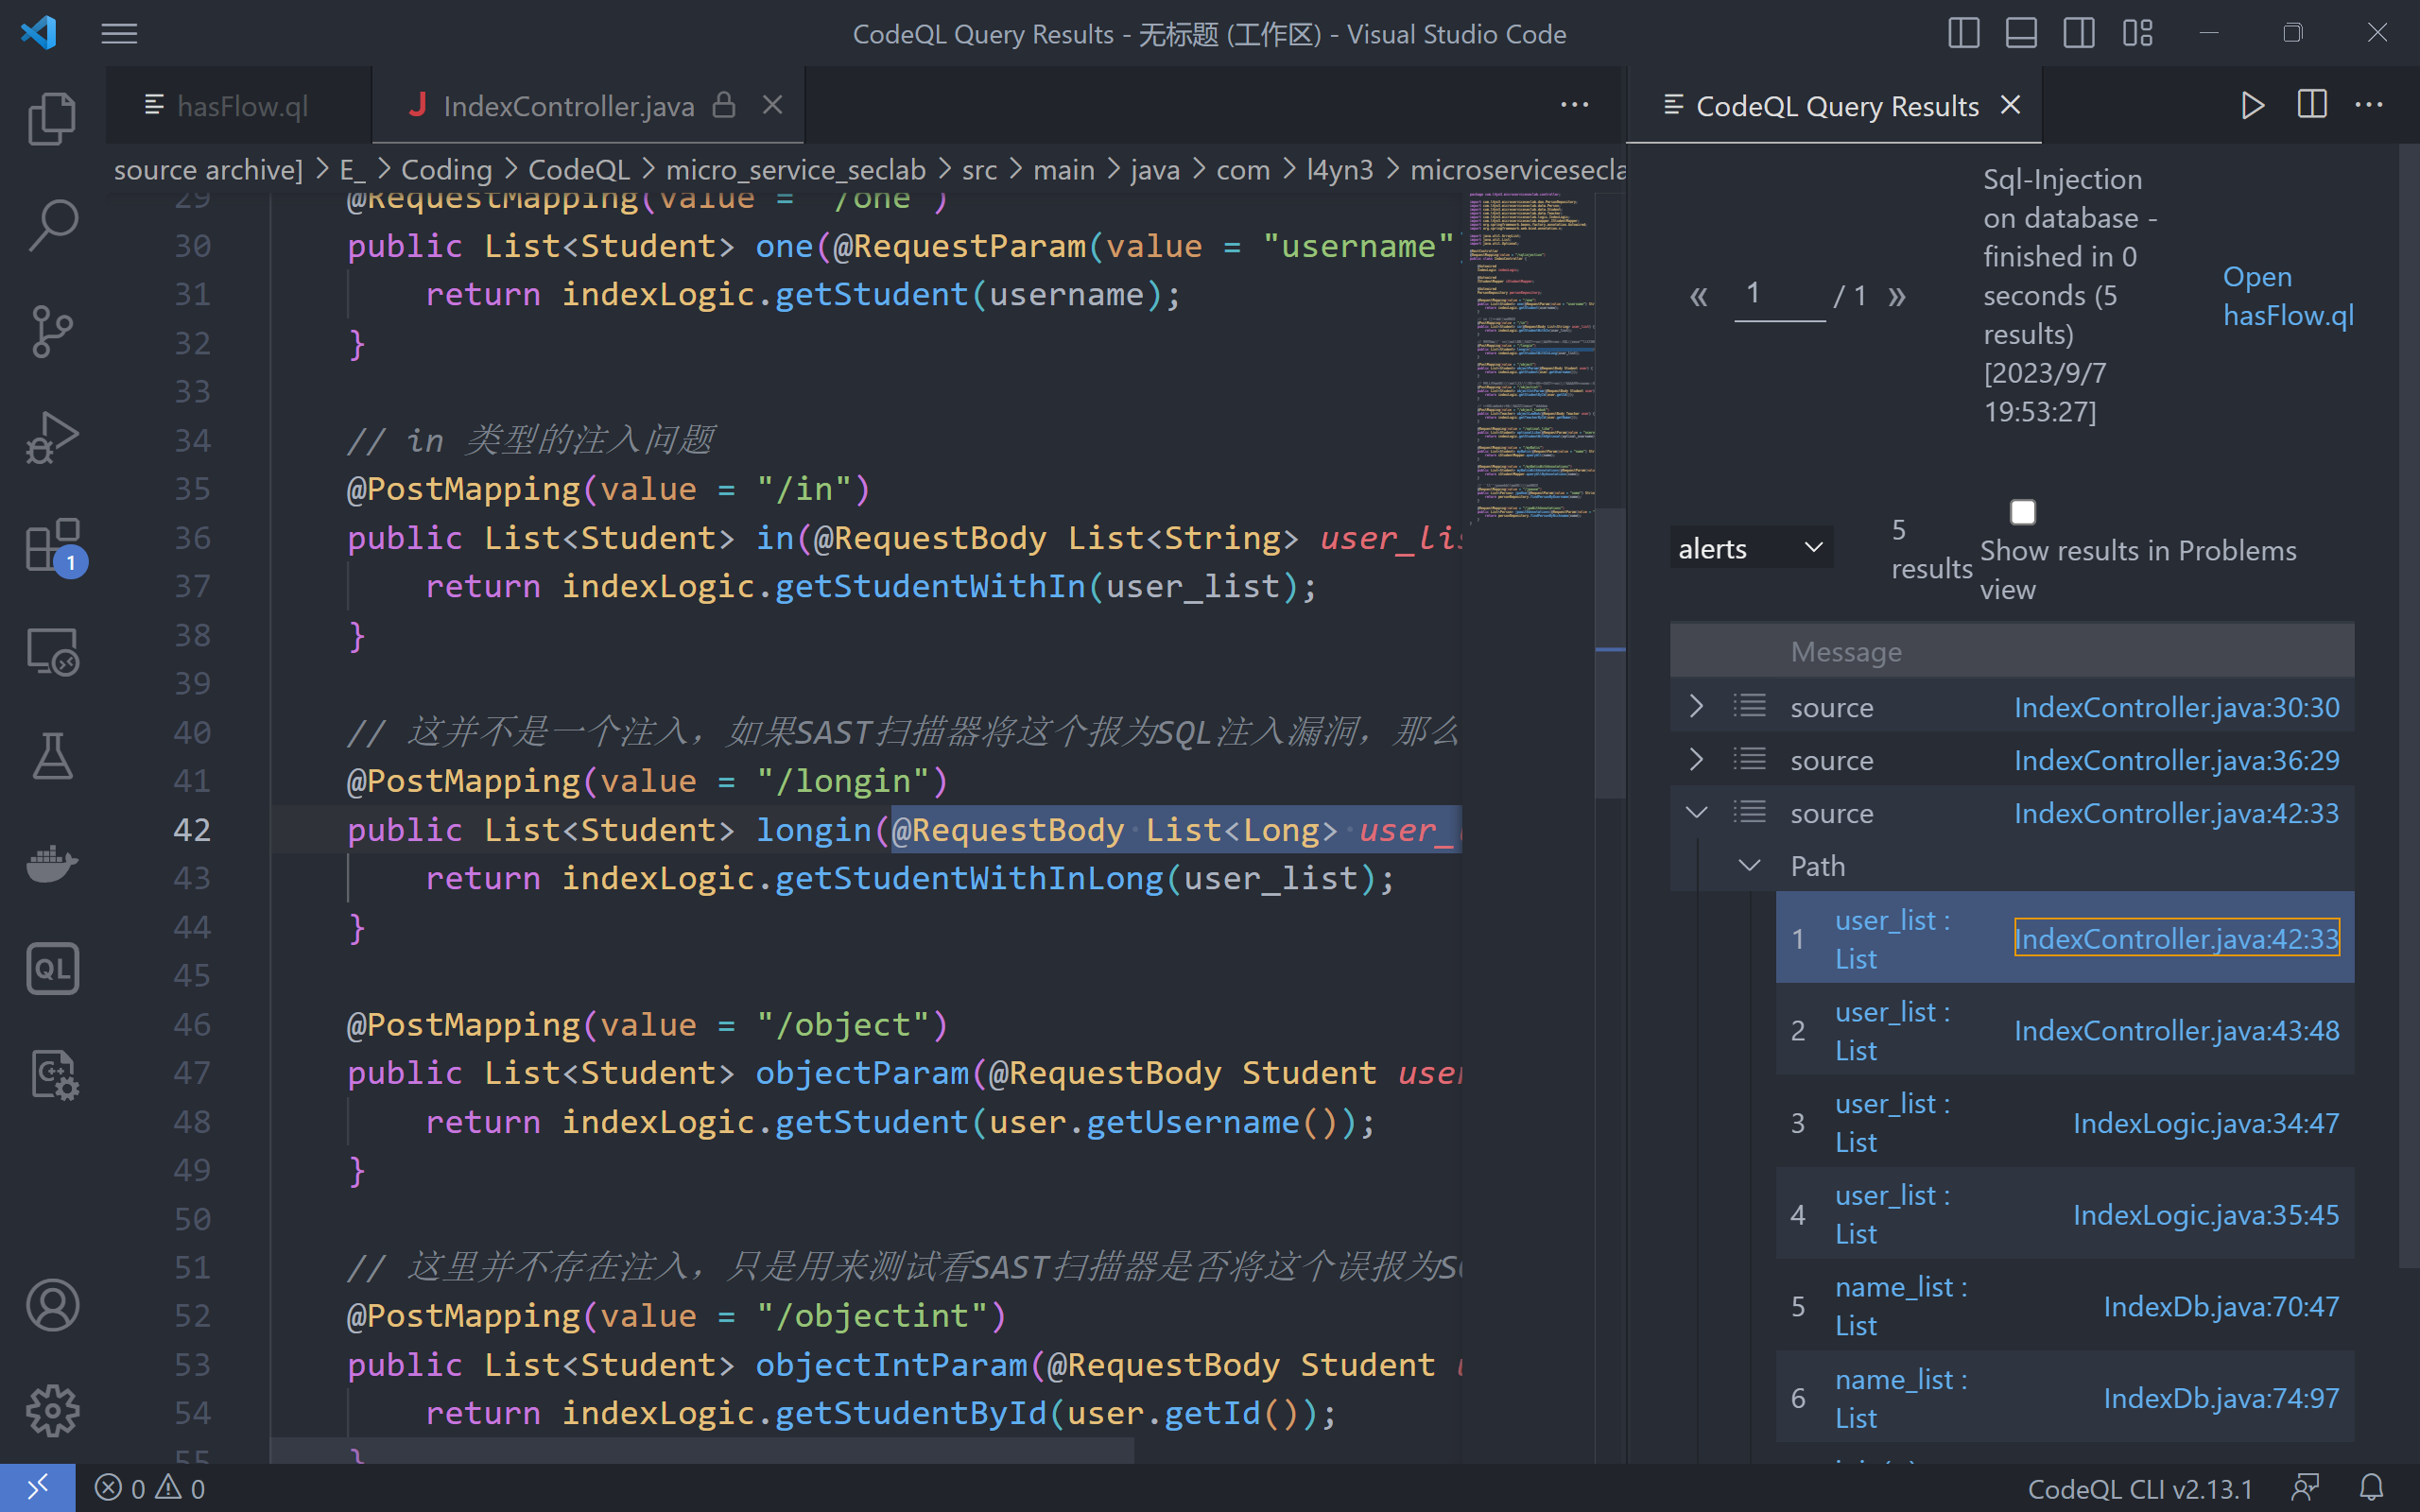Screen dimensions: 2420x1512
Task: Open the application hamburger menu
Action: tap(118, 33)
